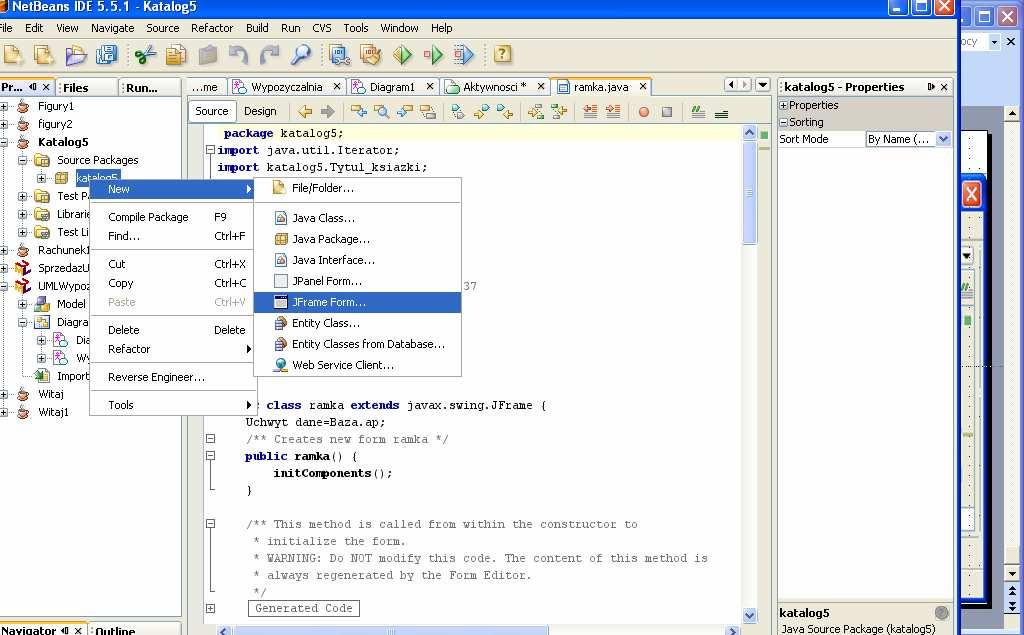Screen dimensions: 1024x635
Task: Click the Comment lines editor icon
Action: pyautogui.click(x=698, y=112)
